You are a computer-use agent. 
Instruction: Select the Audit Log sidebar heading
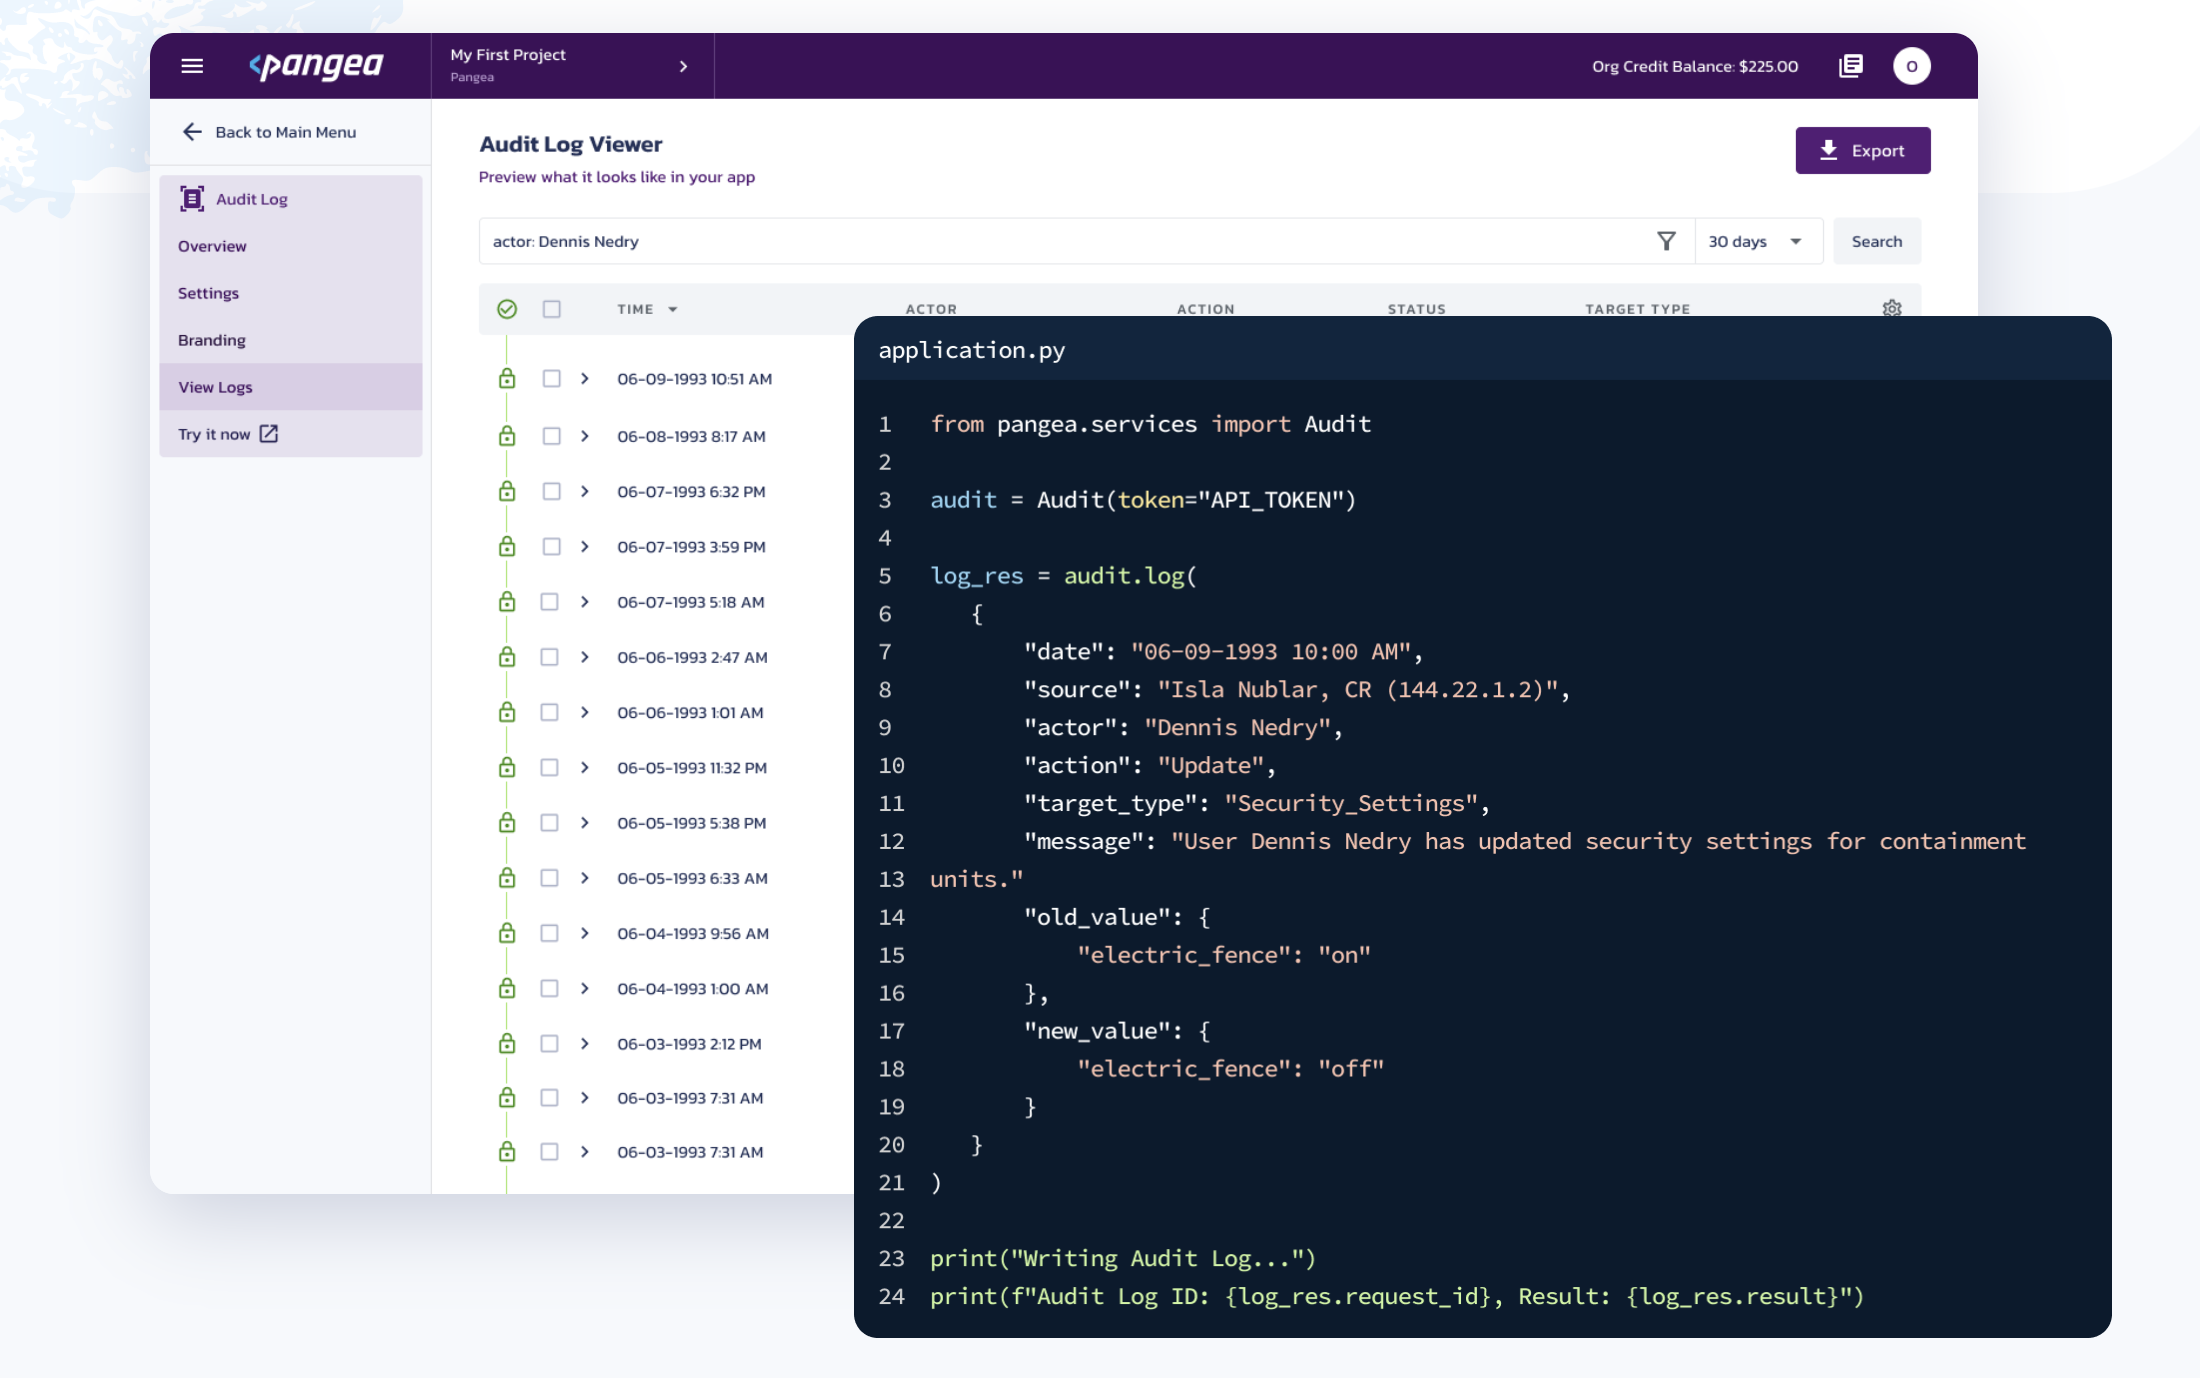[x=290, y=199]
